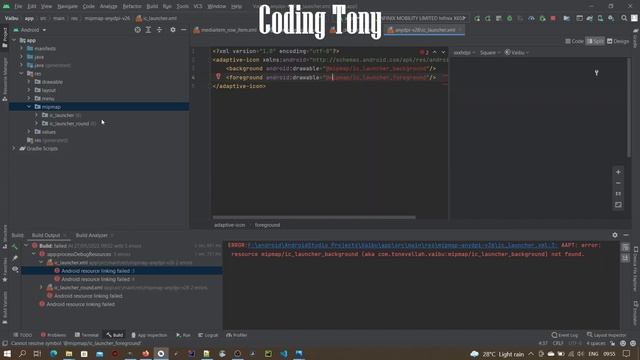Click the red quick-fix bulb icon
The image size is (640, 360).
click(x=218, y=77)
